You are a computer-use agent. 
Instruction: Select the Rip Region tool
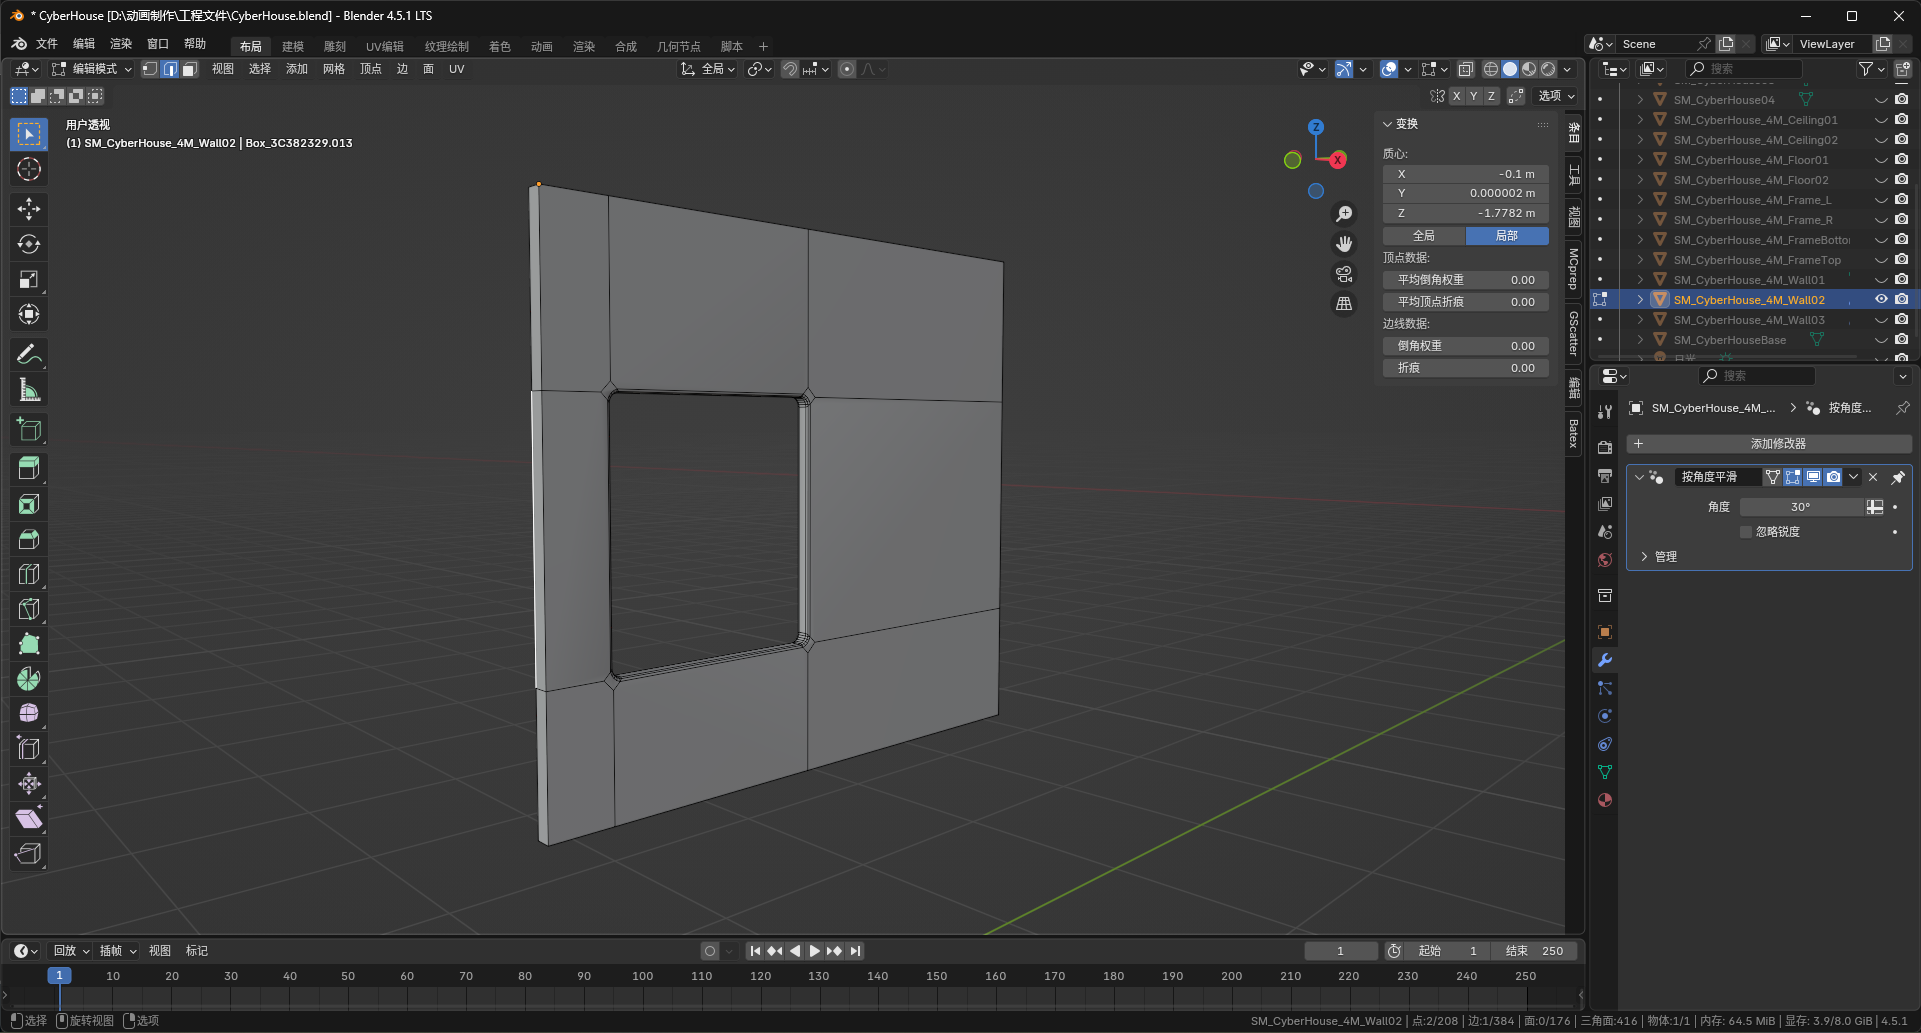click(29, 854)
